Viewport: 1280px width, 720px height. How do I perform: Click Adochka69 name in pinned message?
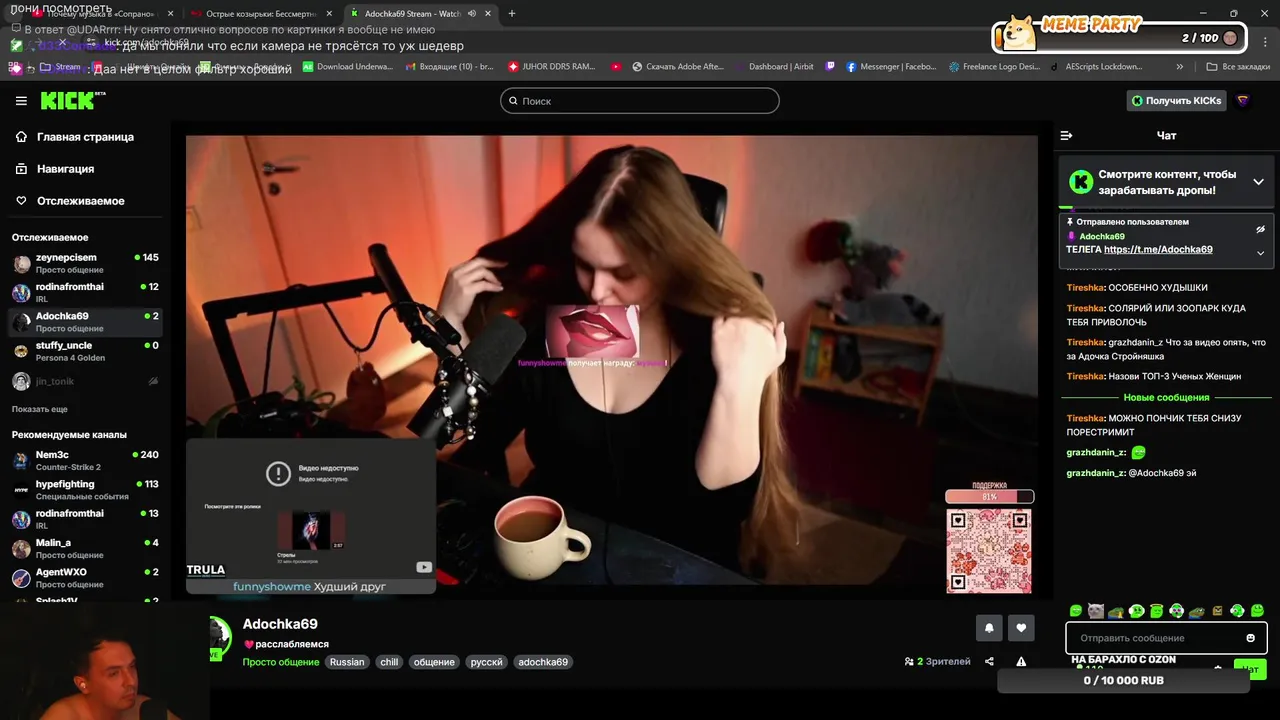click(1102, 236)
